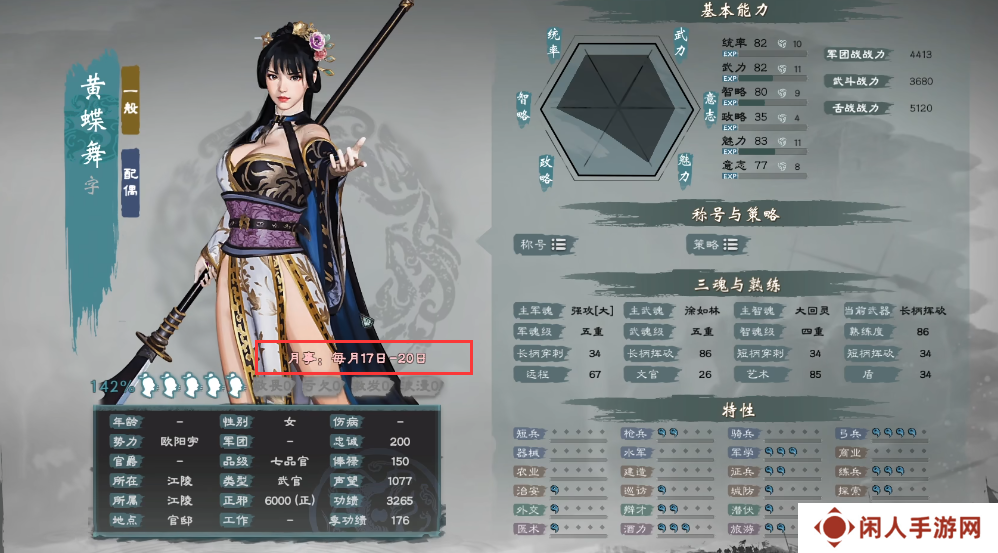Screen dimensions: 998x553
Task: Click the first swirl icon in the 弓兵 trait row
Action: point(876,433)
